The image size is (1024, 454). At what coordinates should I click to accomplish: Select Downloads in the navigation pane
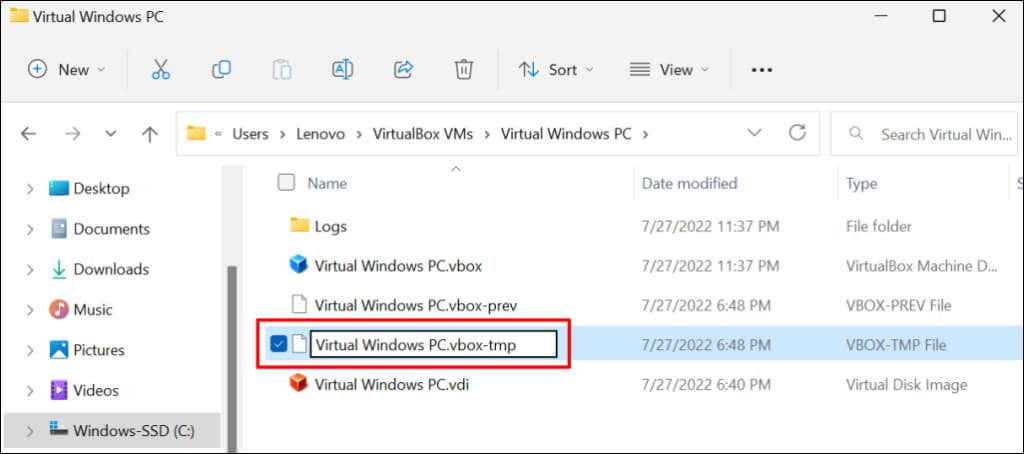111,269
